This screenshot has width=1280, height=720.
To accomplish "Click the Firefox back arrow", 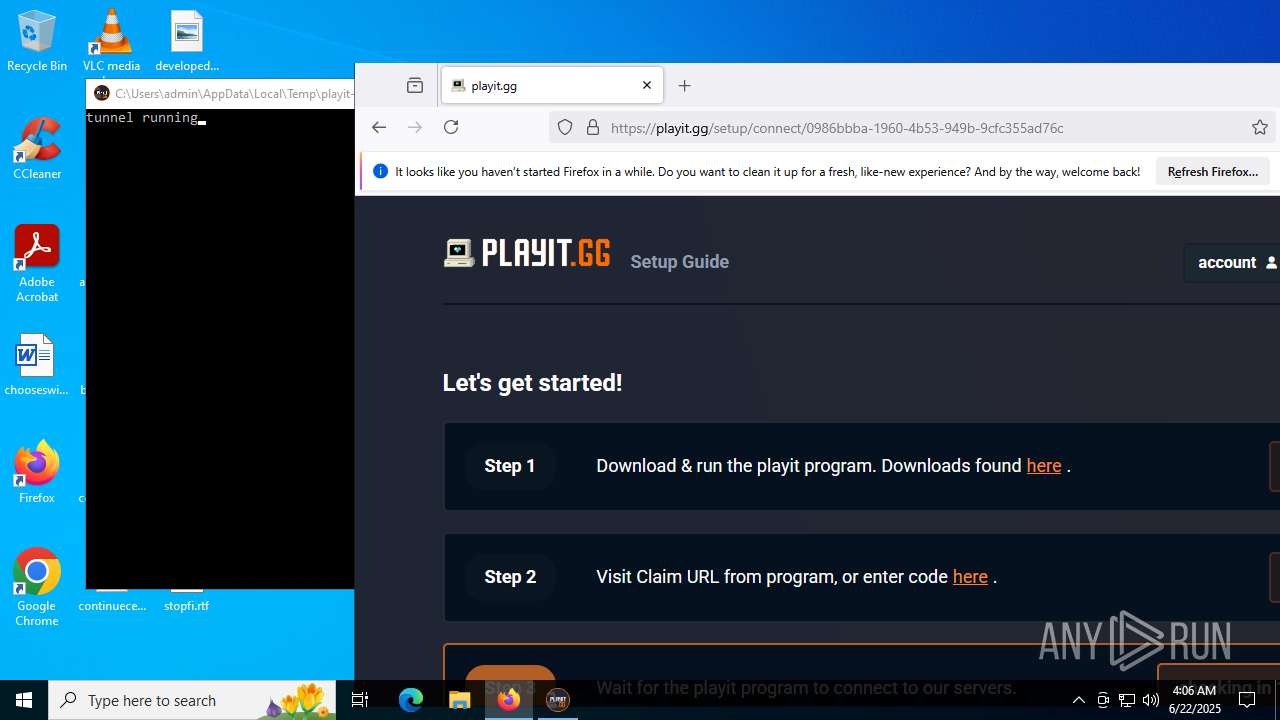I will [378, 127].
